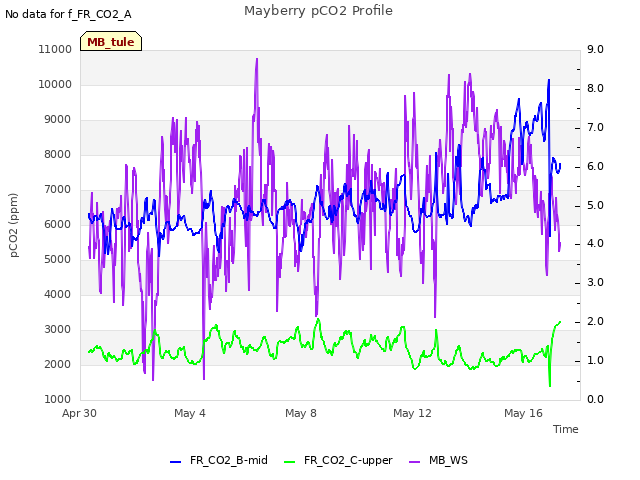Click the purple MB_WS legend swatch

click(414, 462)
